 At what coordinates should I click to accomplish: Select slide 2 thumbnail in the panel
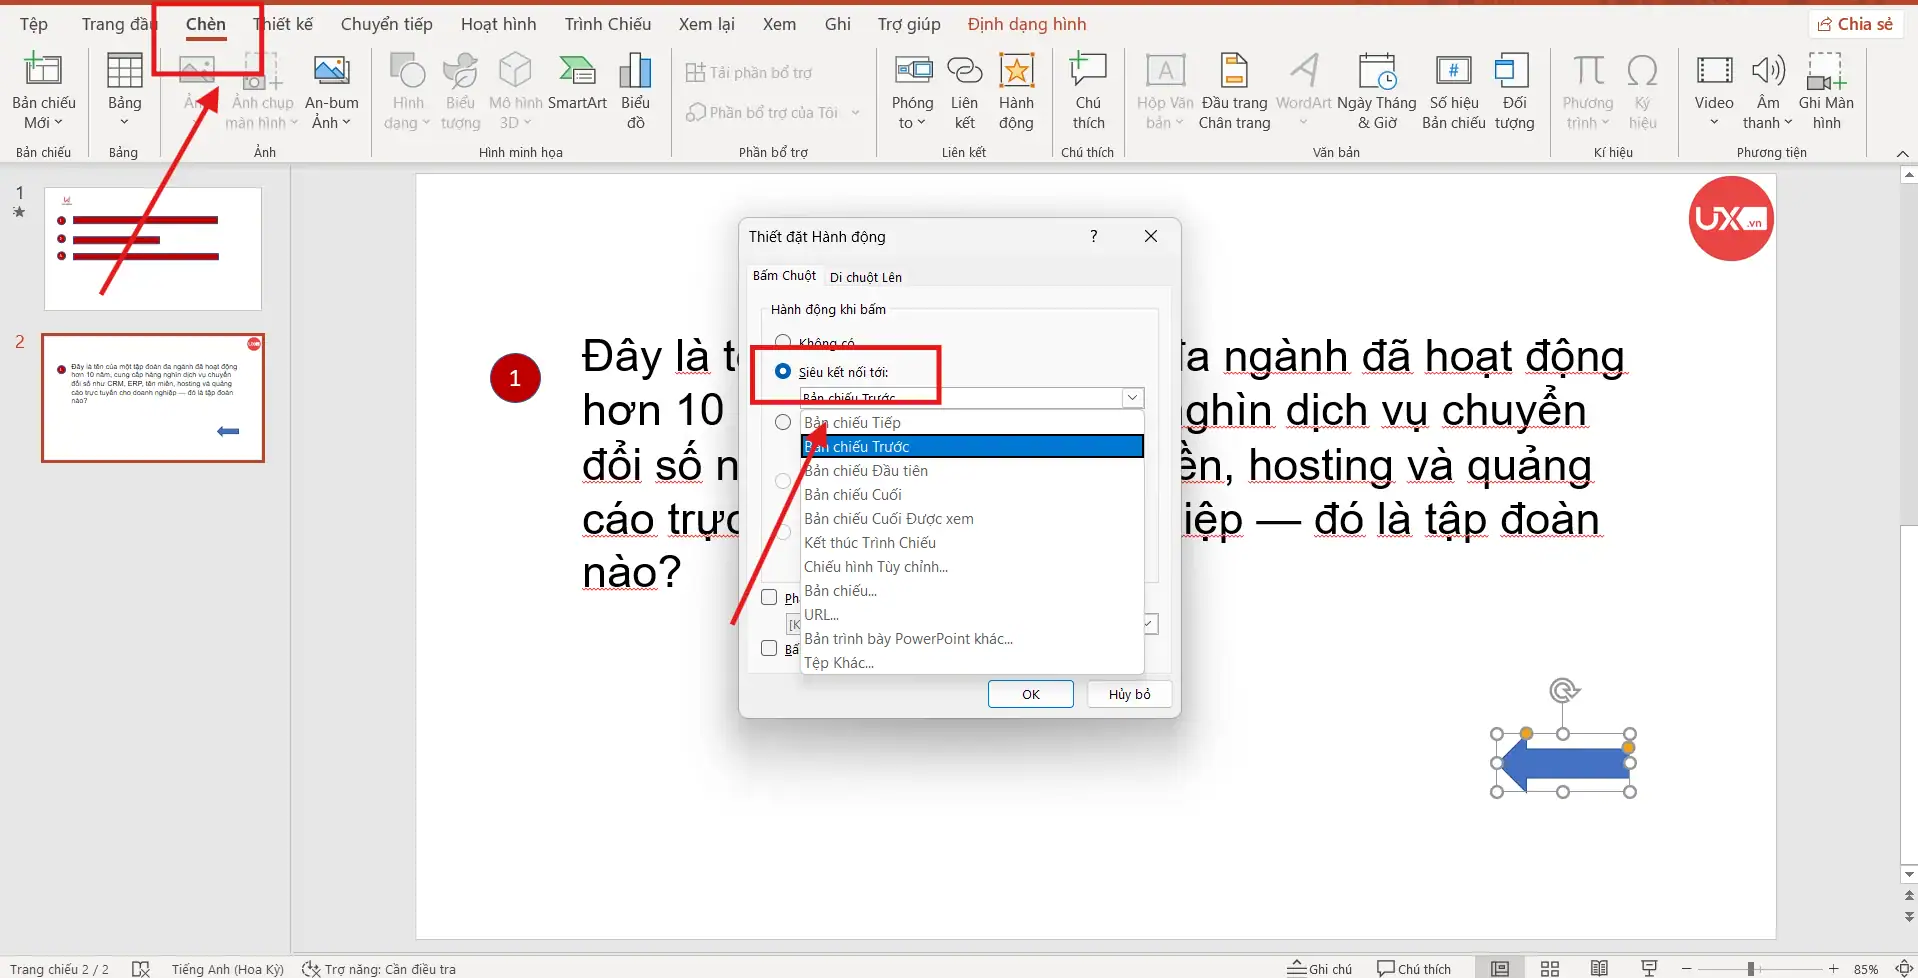click(x=152, y=397)
